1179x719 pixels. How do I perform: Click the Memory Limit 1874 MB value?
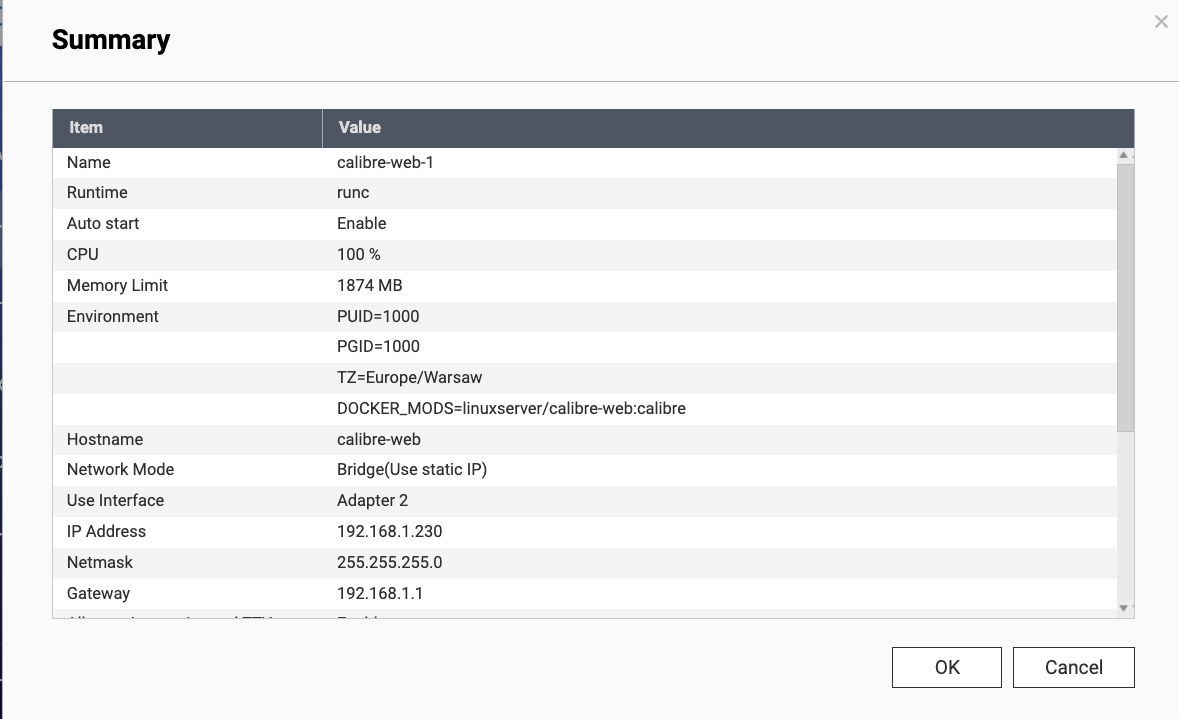(369, 285)
